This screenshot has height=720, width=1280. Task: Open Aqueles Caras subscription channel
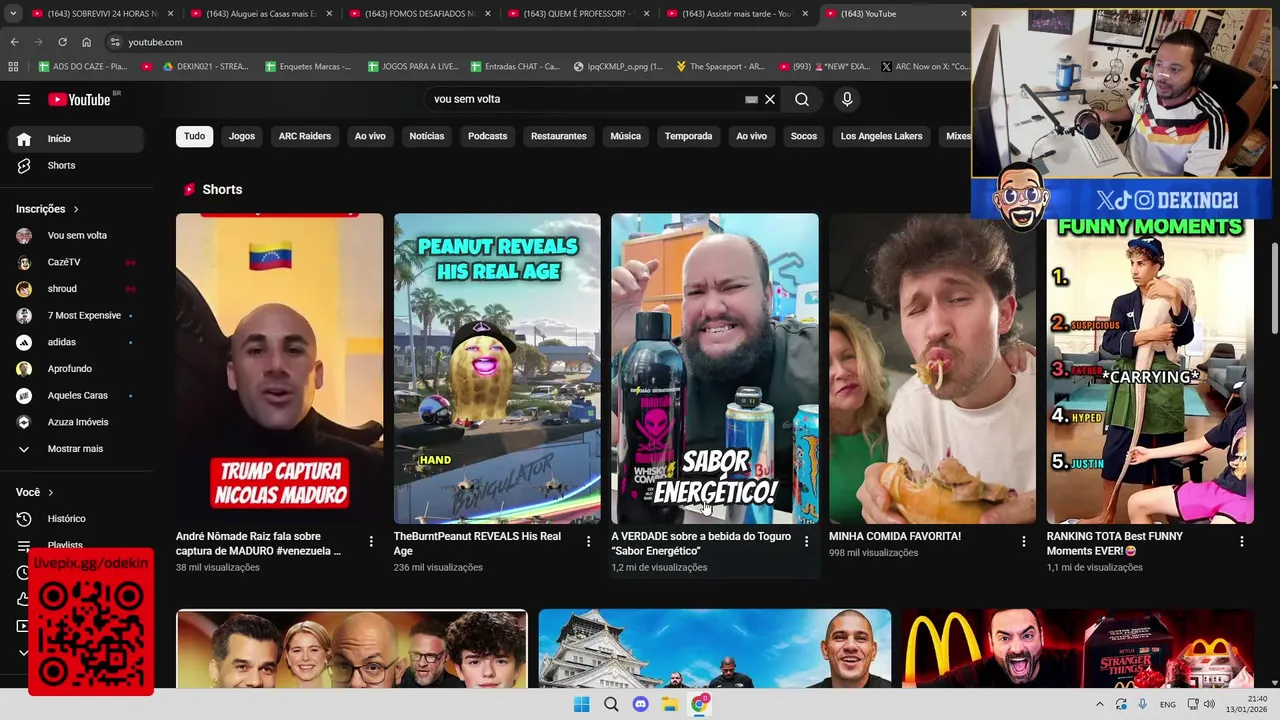tap(76, 396)
